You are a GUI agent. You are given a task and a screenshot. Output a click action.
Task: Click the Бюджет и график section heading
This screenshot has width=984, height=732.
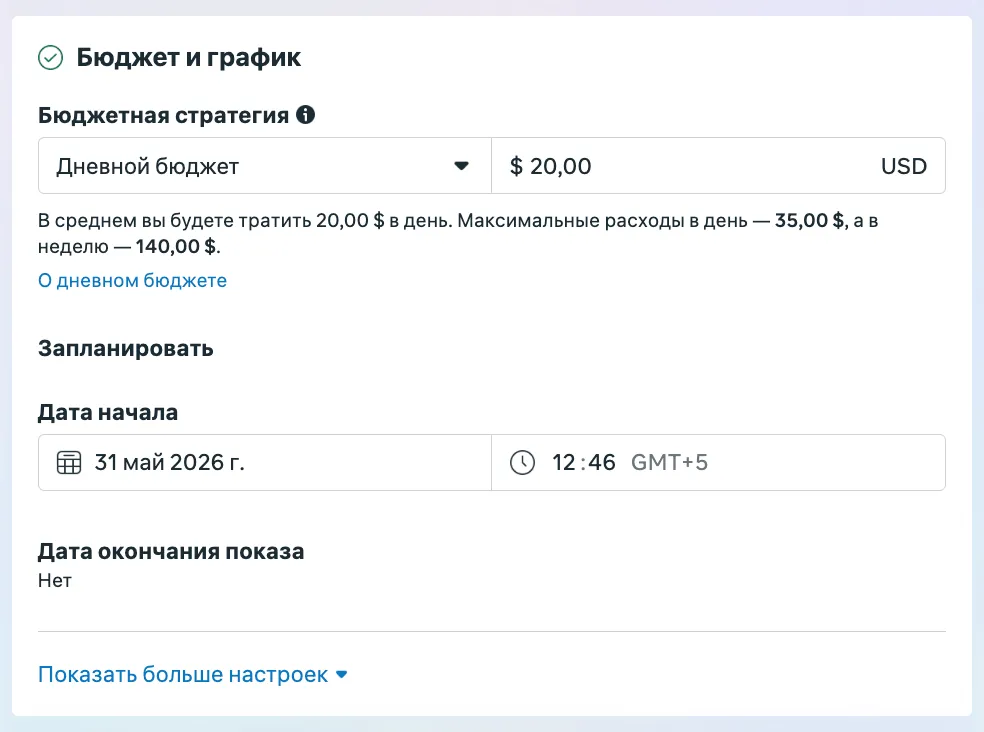(x=188, y=58)
